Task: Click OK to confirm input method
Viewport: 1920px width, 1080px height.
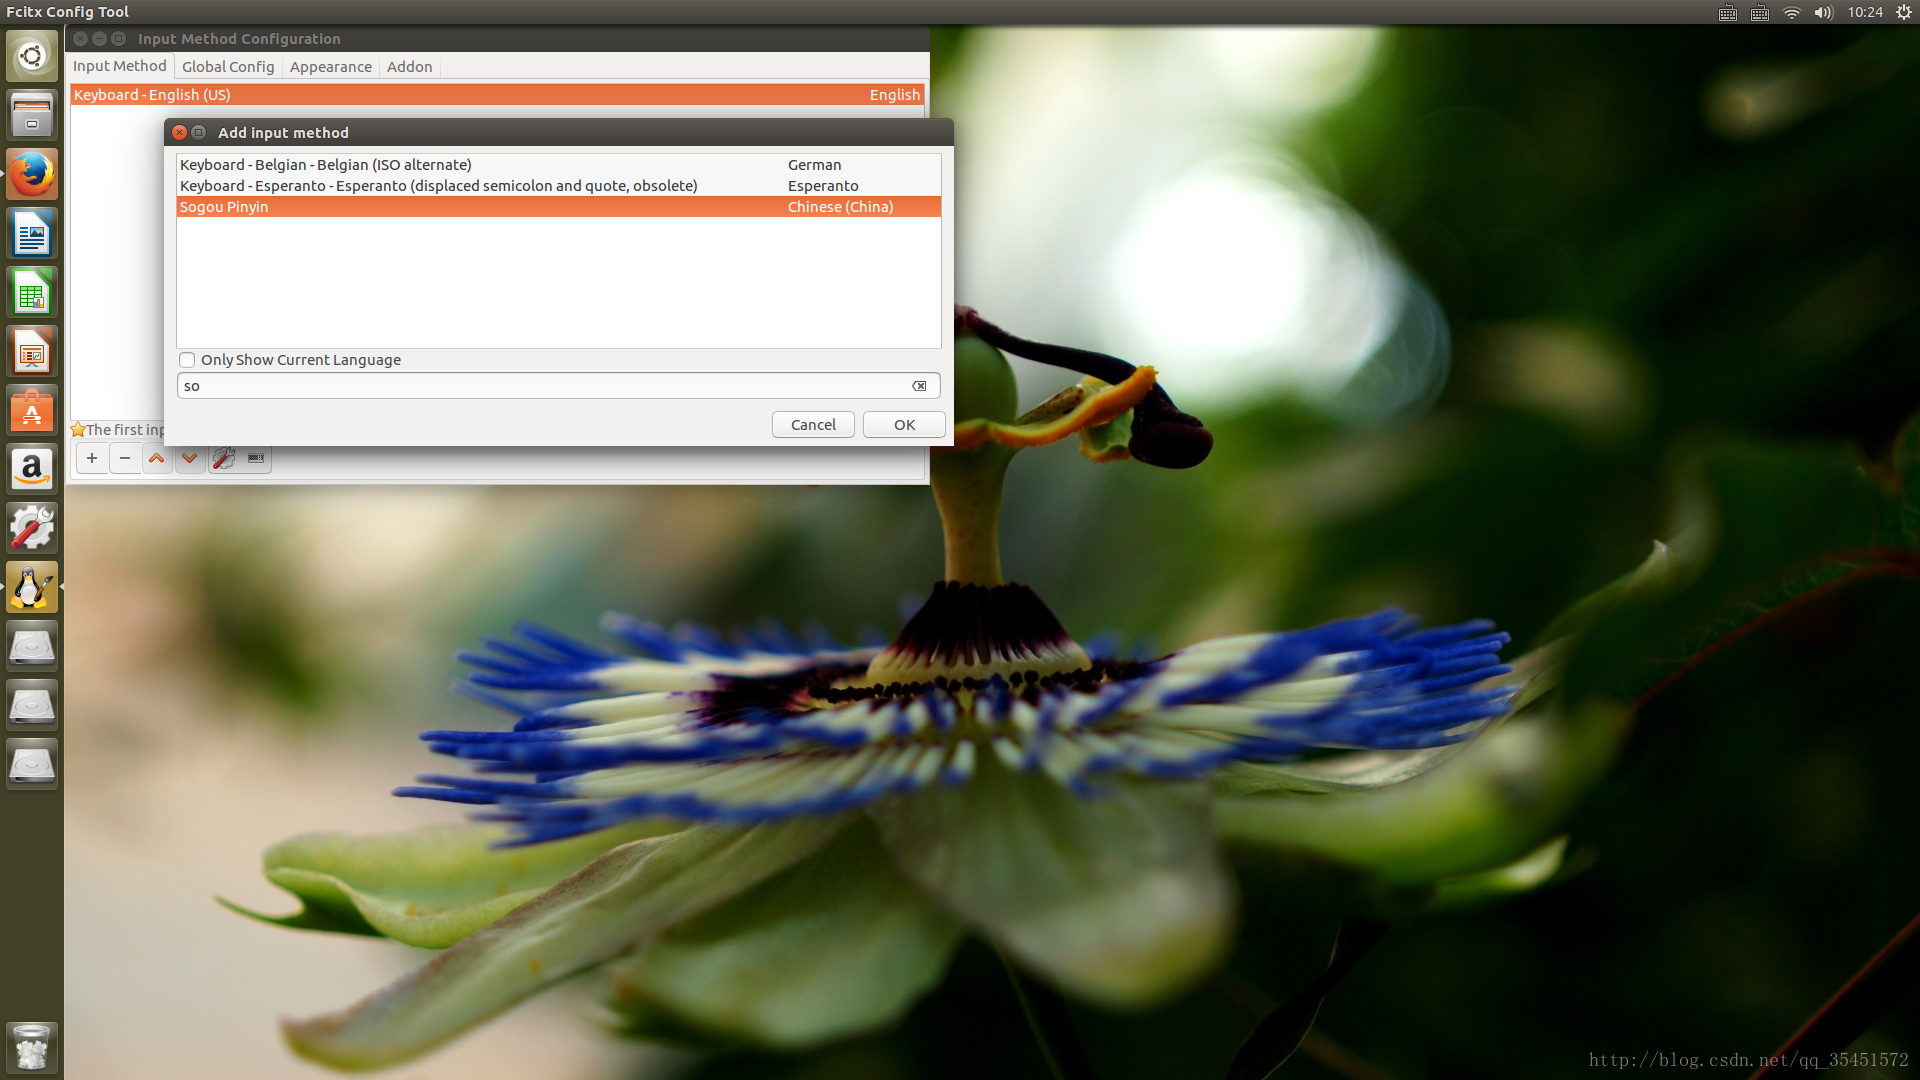Action: (905, 423)
